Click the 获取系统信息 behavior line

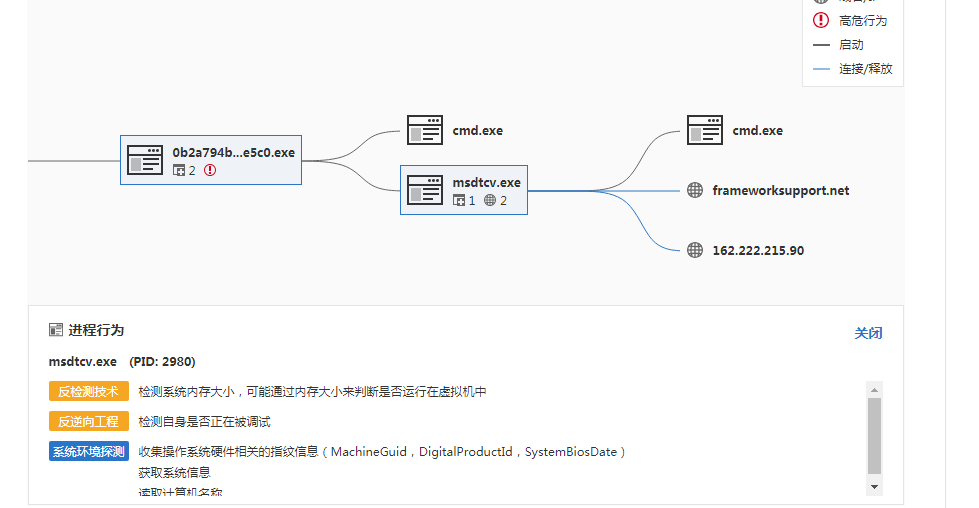174,472
